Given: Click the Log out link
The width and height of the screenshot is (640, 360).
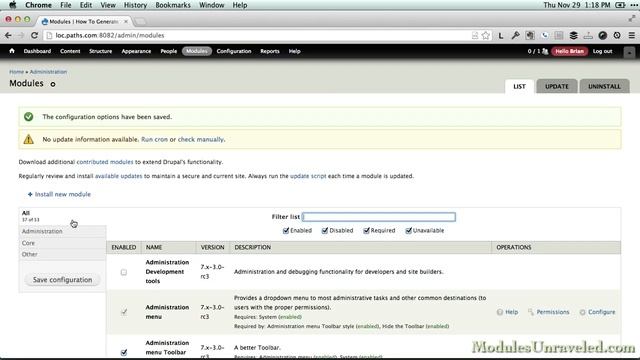Looking at the screenshot, I should [602, 51].
